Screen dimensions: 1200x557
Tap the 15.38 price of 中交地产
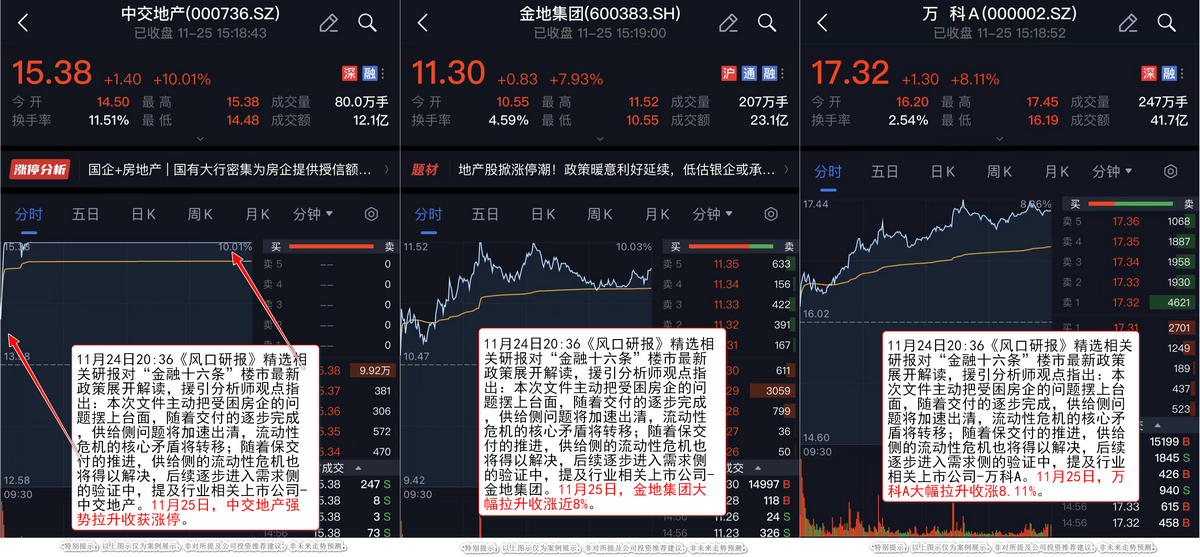tap(51, 72)
